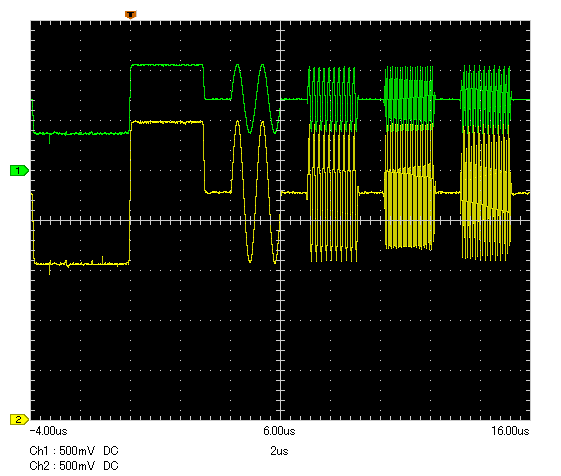
Task: Click the -4.00us time axis label
Action: click(x=49, y=431)
